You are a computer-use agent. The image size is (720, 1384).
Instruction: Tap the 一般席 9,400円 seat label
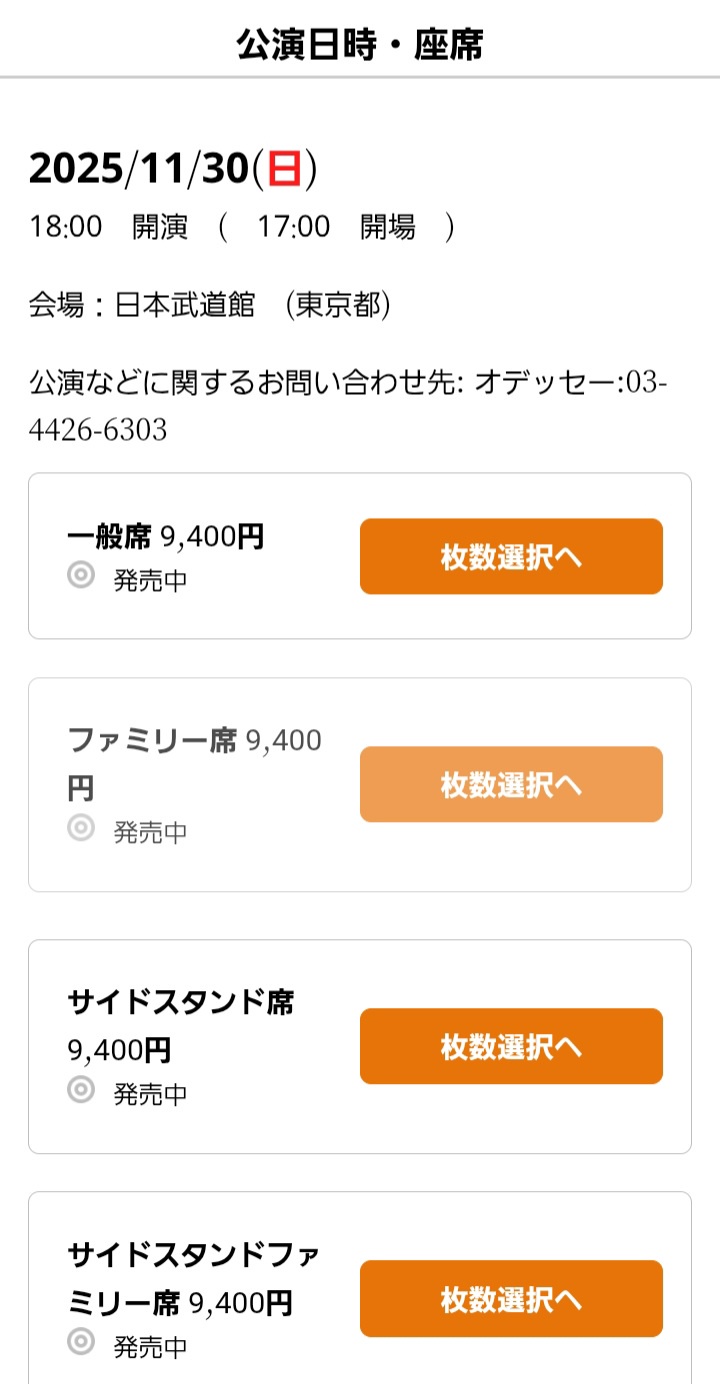[x=166, y=537]
